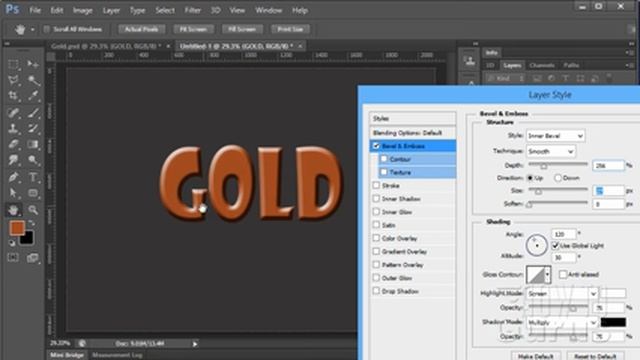Select the Down direction radio button
The image size is (640, 360).
(x=558, y=178)
